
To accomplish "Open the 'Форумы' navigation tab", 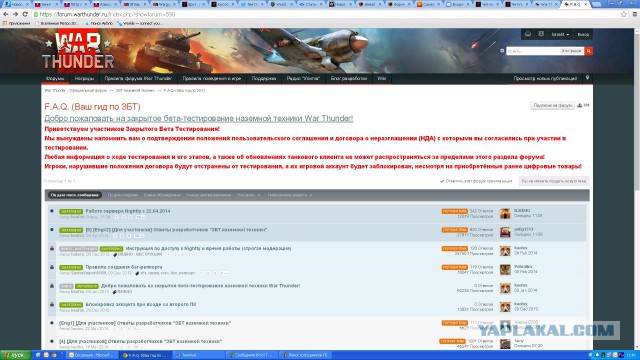I will point(55,78).
